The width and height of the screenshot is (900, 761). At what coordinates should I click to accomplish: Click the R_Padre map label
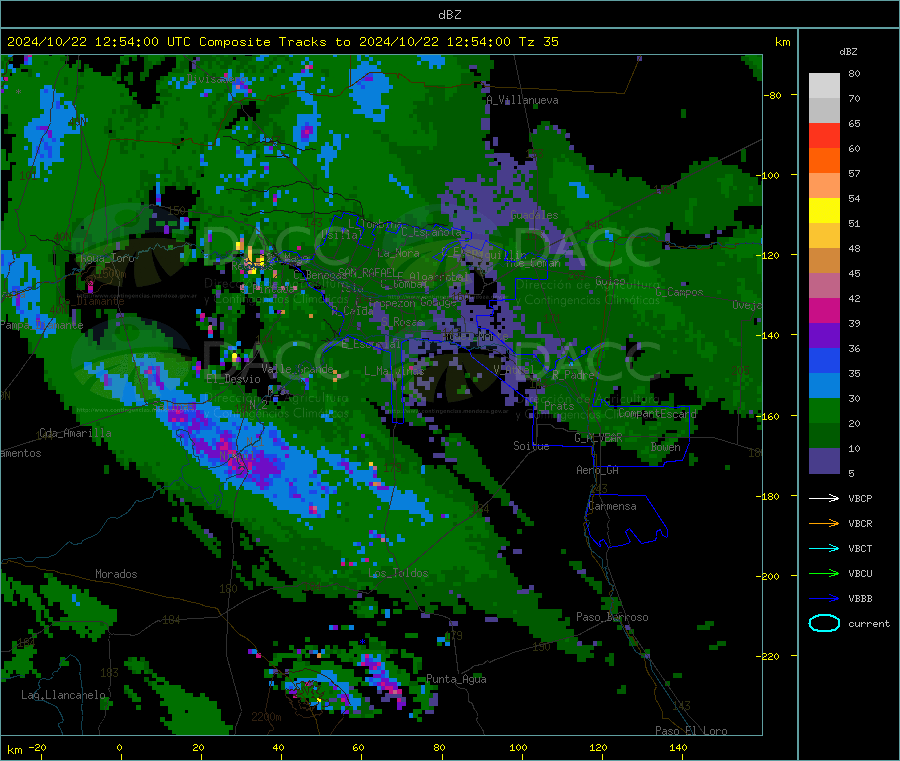click(573, 375)
